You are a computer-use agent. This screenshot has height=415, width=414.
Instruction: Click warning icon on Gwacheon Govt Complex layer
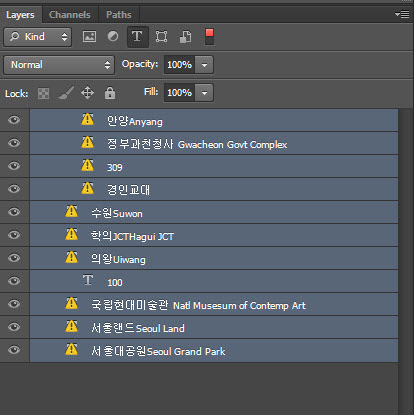coord(88,143)
